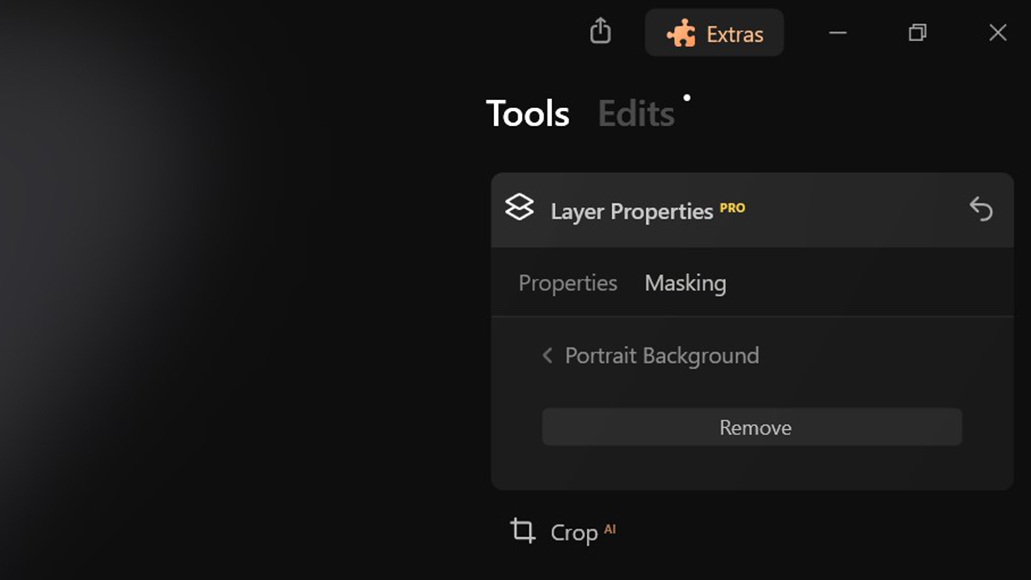The width and height of the screenshot is (1031, 580).
Task: Select the Masking sub-tab
Action: point(685,283)
